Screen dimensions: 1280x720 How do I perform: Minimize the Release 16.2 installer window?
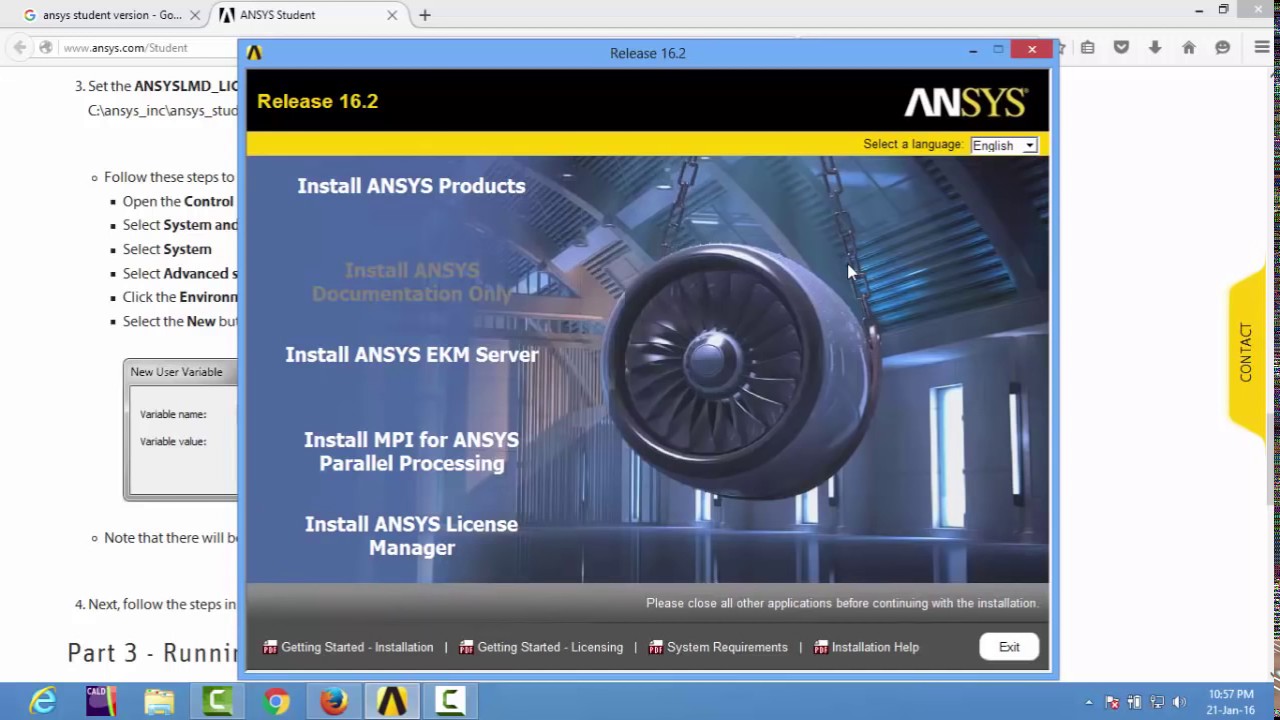click(973, 49)
